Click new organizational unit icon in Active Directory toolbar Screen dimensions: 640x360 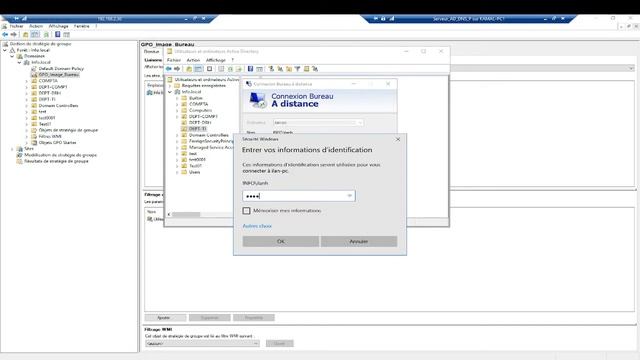point(289,69)
